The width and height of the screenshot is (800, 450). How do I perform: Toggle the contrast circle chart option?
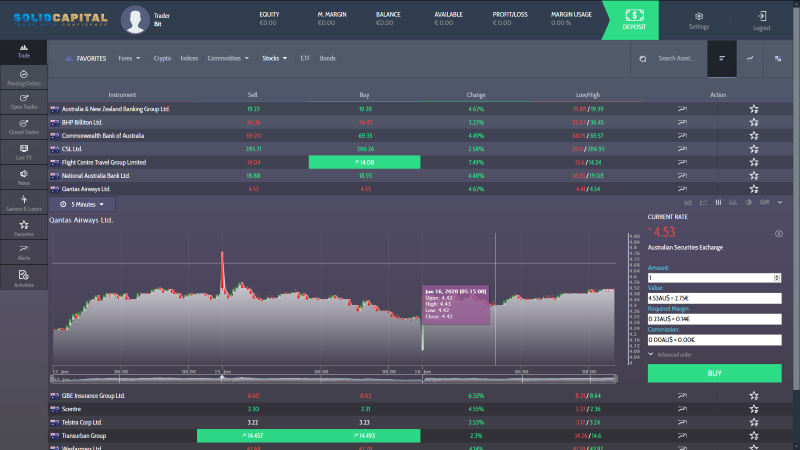click(x=748, y=203)
